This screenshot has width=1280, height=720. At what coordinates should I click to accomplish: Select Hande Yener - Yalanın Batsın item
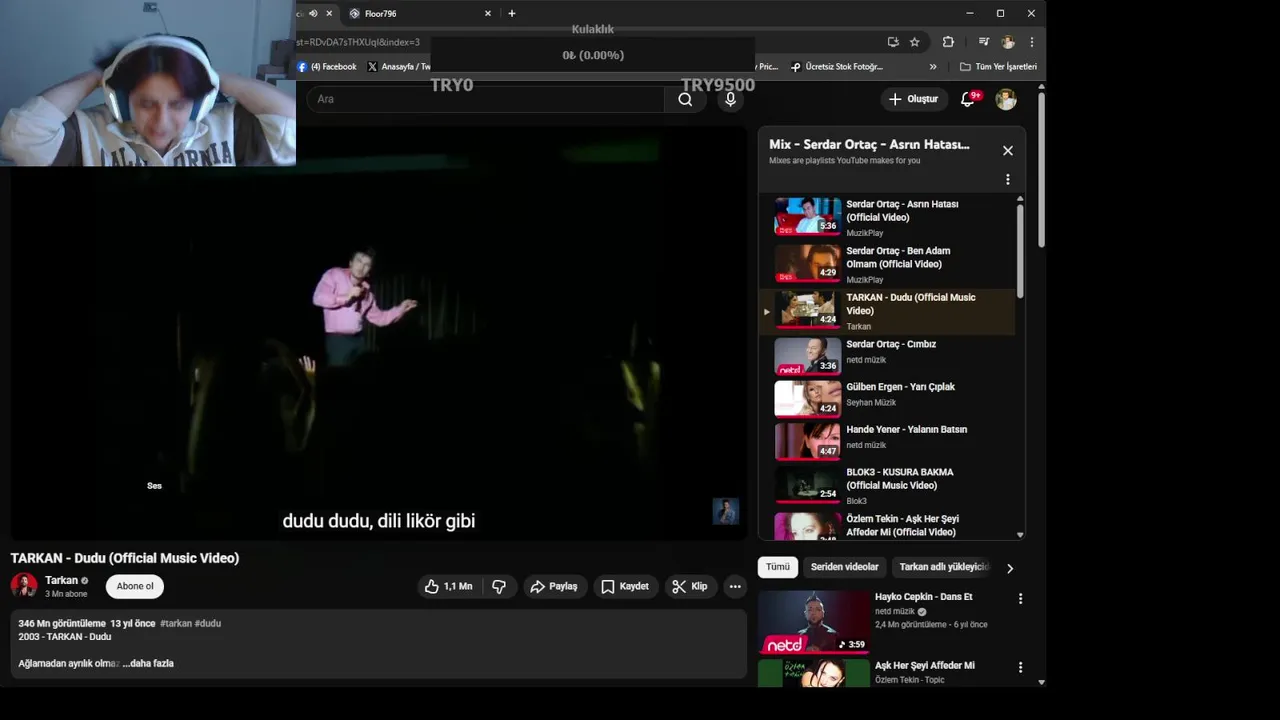(x=888, y=441)
